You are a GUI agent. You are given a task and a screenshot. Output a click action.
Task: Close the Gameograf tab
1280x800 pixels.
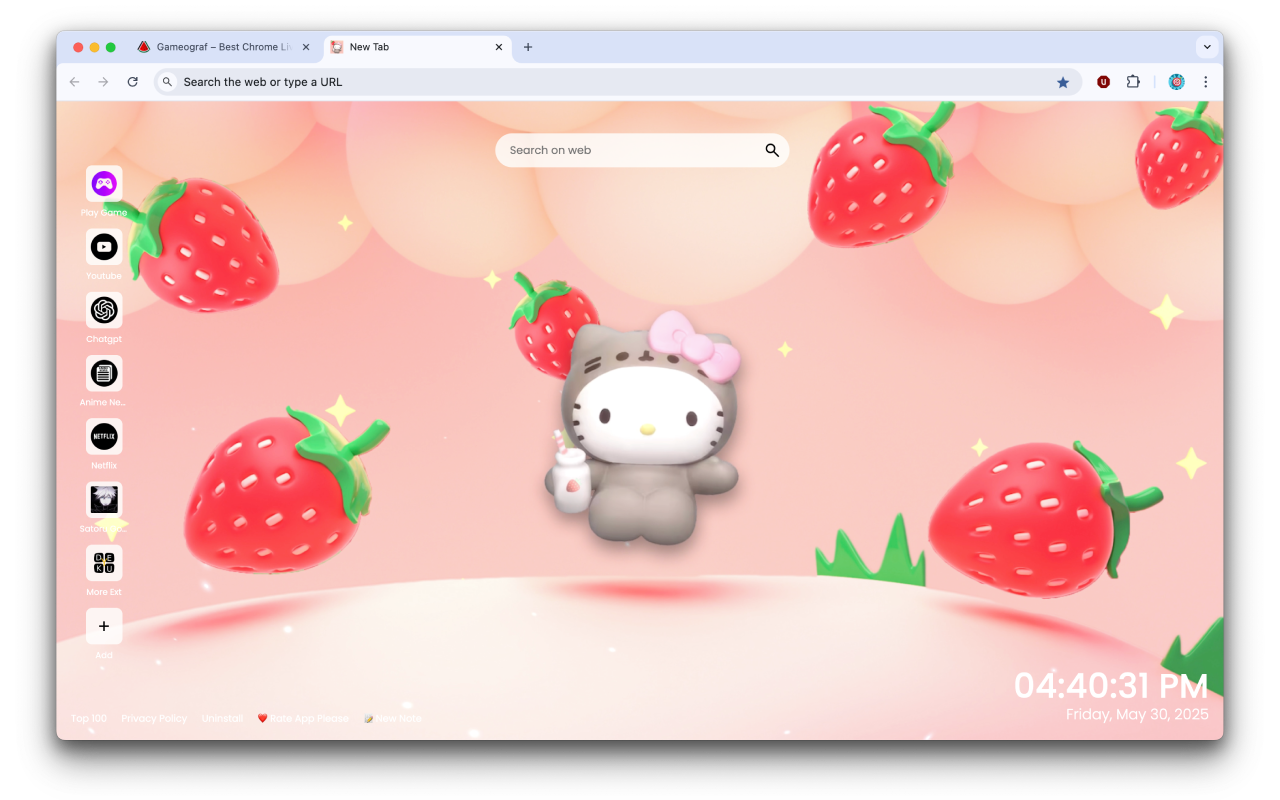[306, 47]
